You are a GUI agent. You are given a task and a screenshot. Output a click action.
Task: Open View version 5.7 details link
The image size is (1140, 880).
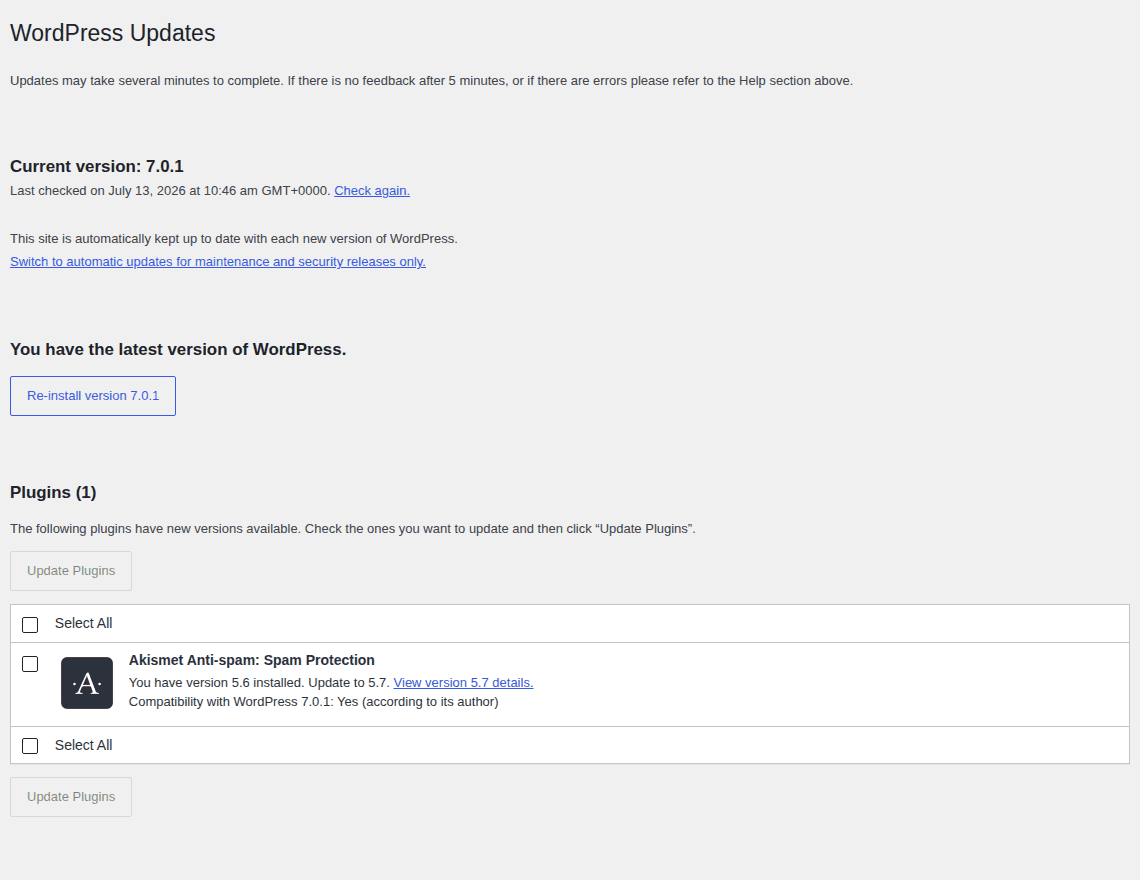[x=463, y=683]
